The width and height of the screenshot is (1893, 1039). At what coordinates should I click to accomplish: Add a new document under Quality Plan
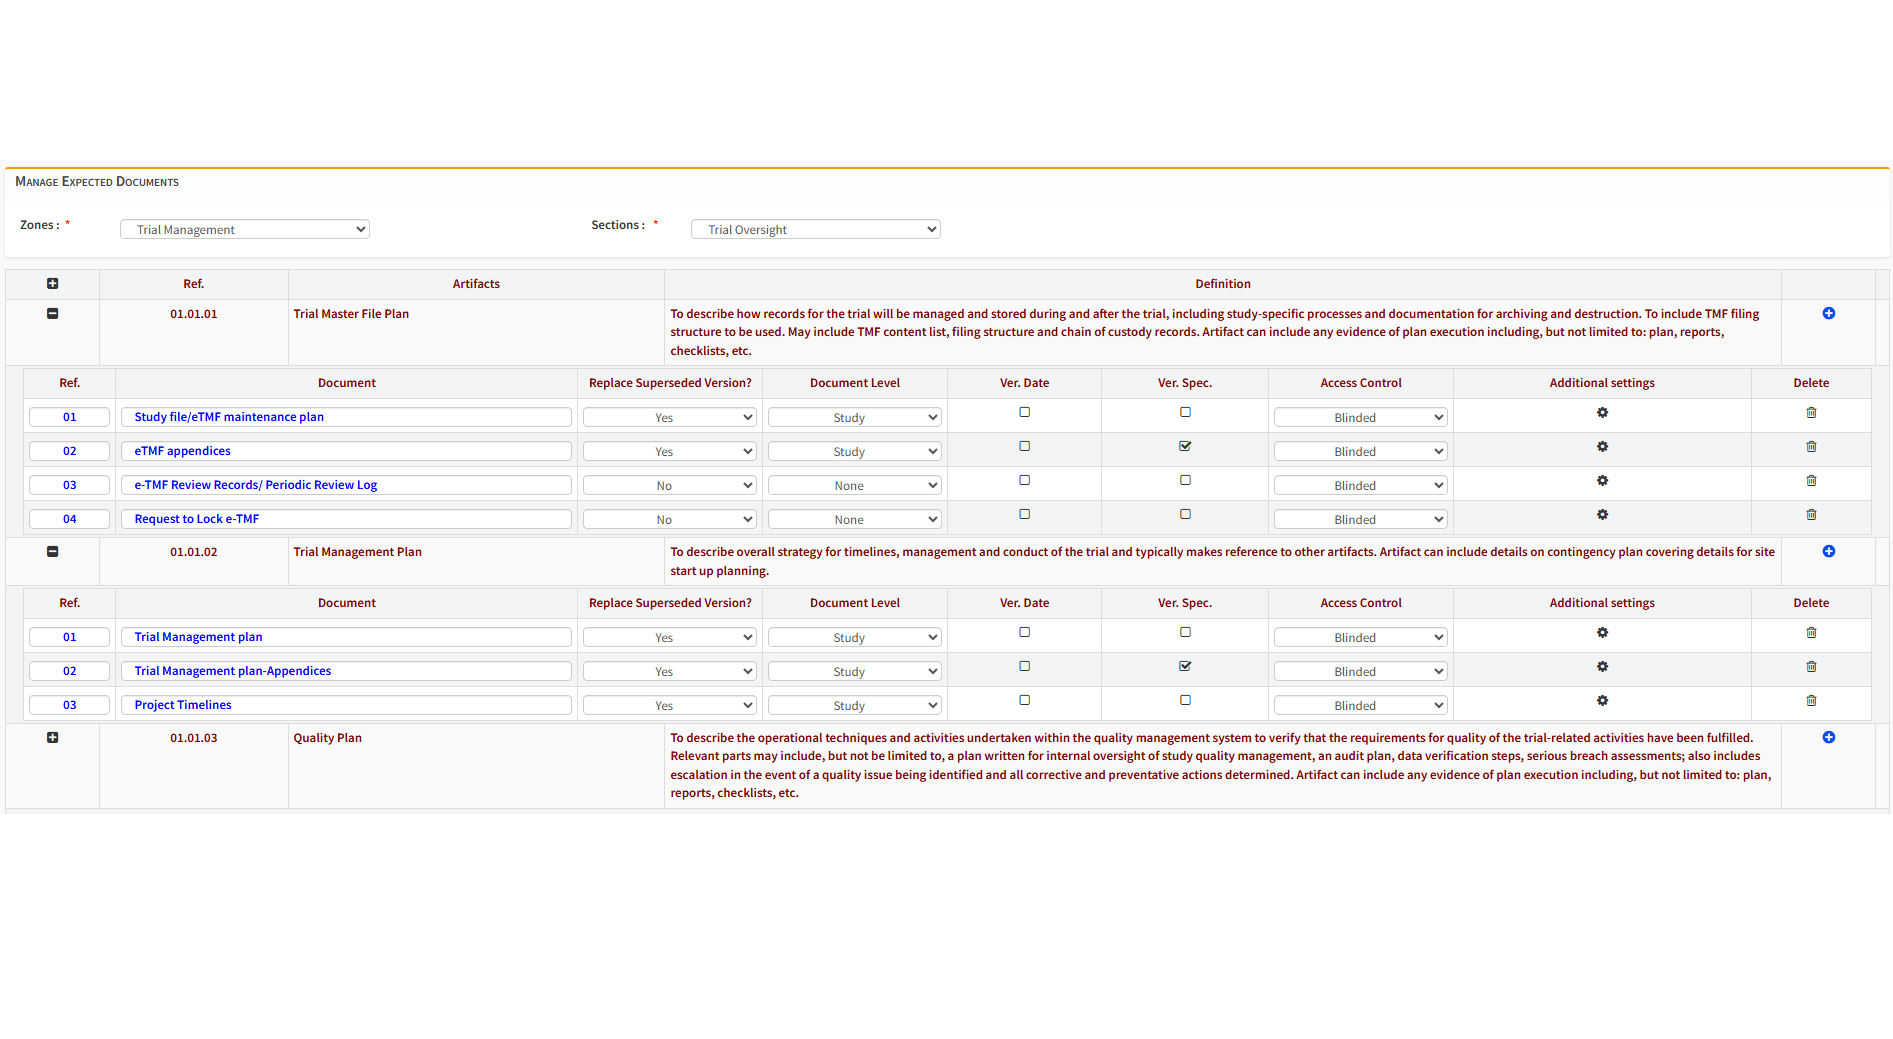tap(1829, 737)
